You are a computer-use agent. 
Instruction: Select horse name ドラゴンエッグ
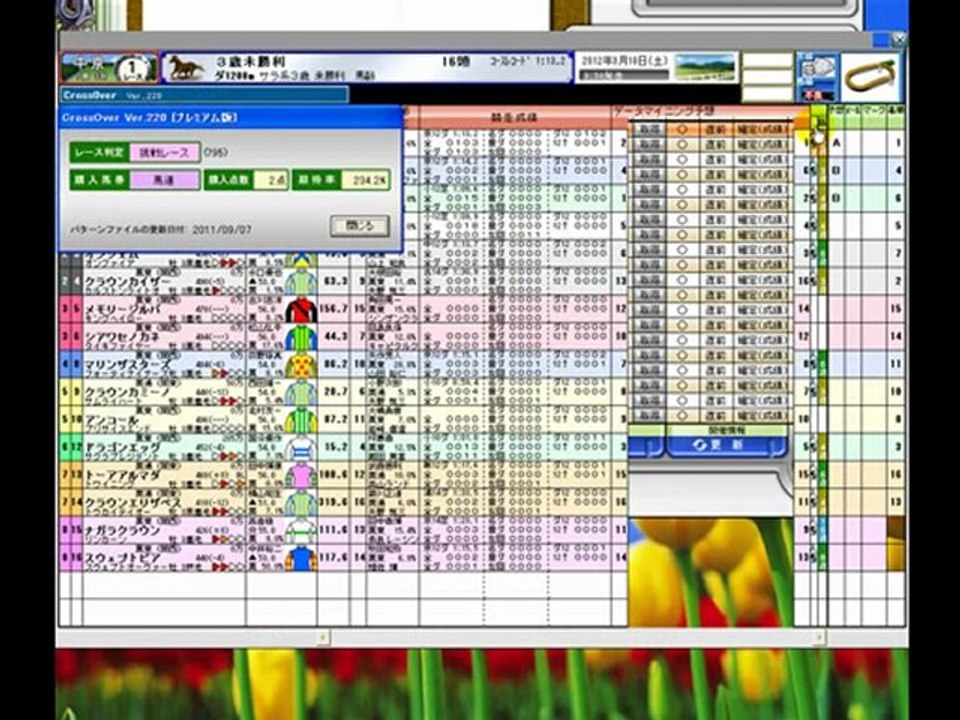coord(123,448)
